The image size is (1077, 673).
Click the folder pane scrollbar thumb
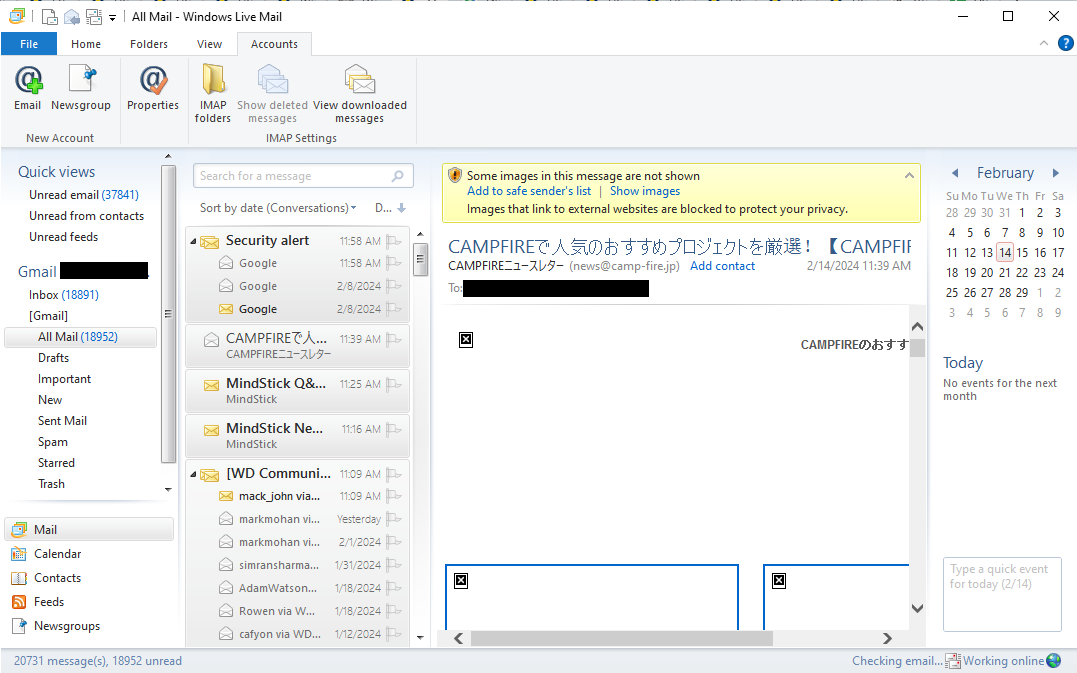coord(168,314)
